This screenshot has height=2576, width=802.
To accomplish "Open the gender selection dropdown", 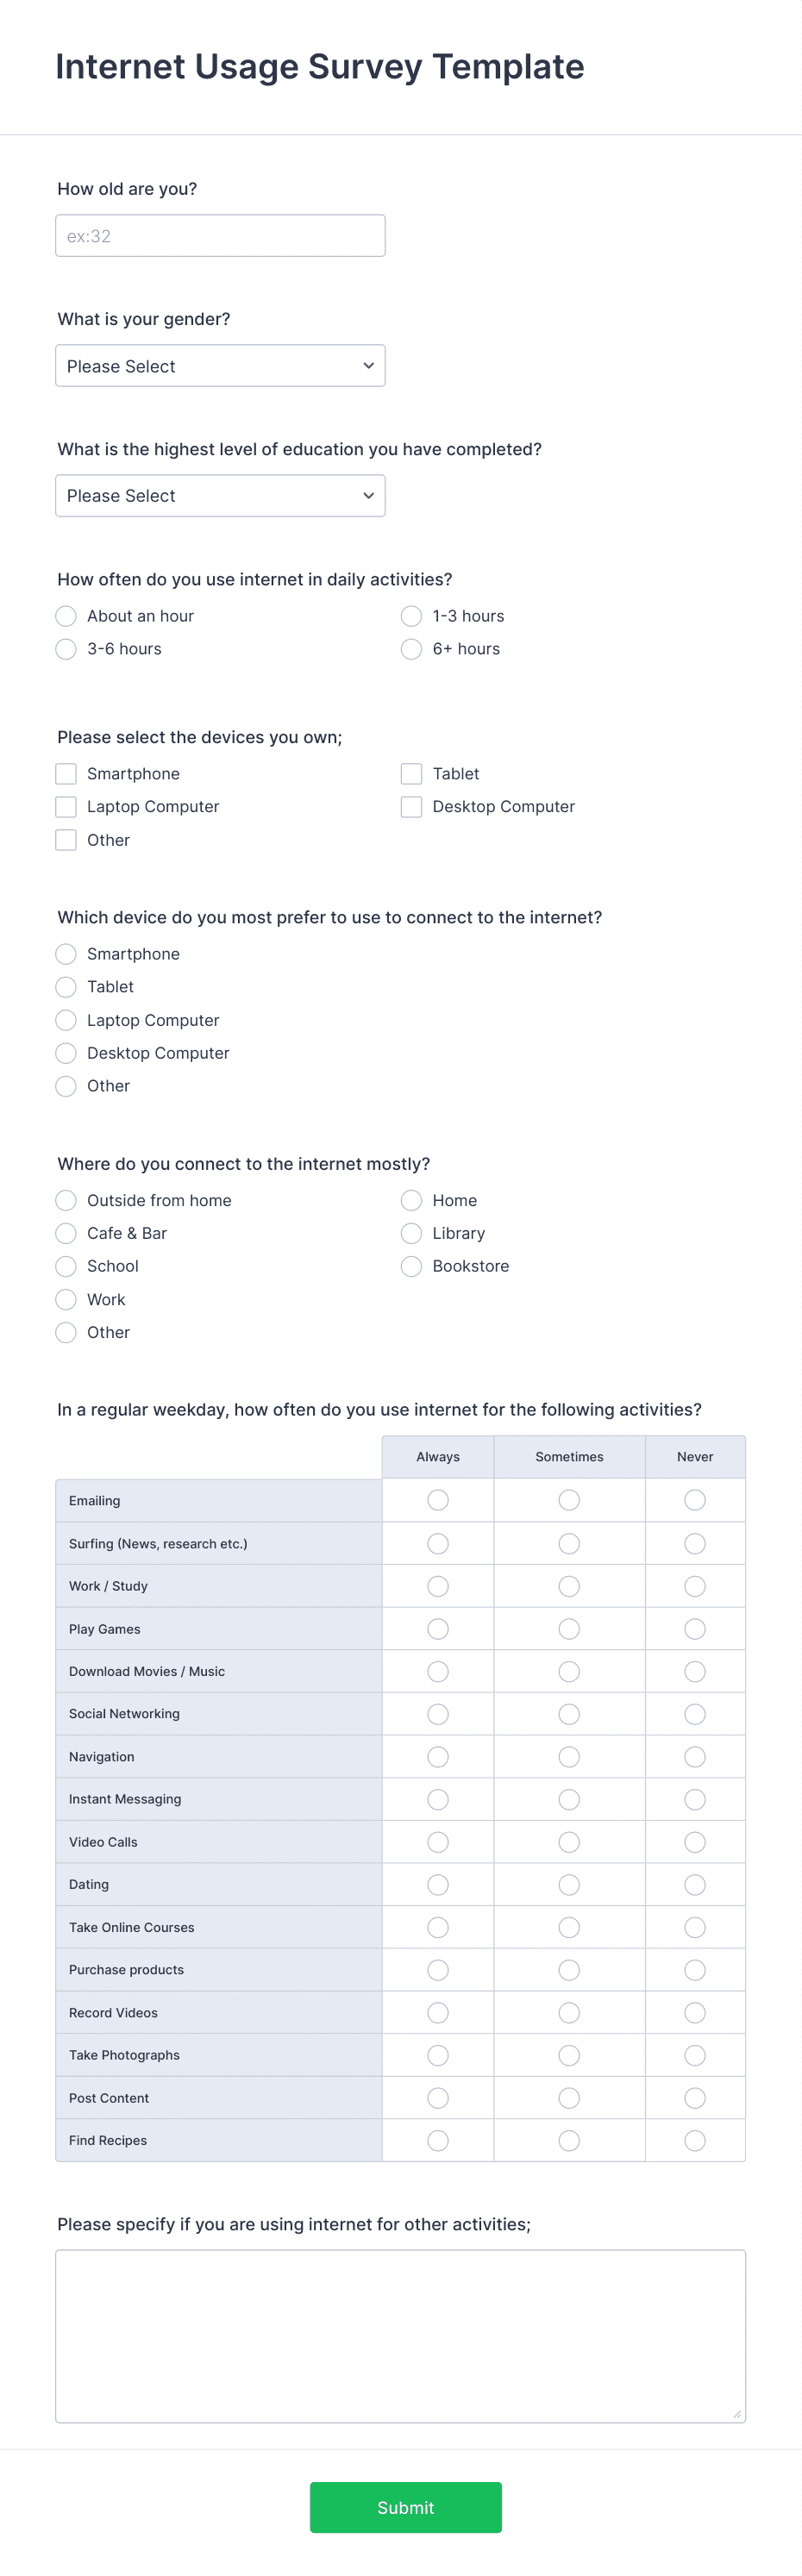I will 220,365.
